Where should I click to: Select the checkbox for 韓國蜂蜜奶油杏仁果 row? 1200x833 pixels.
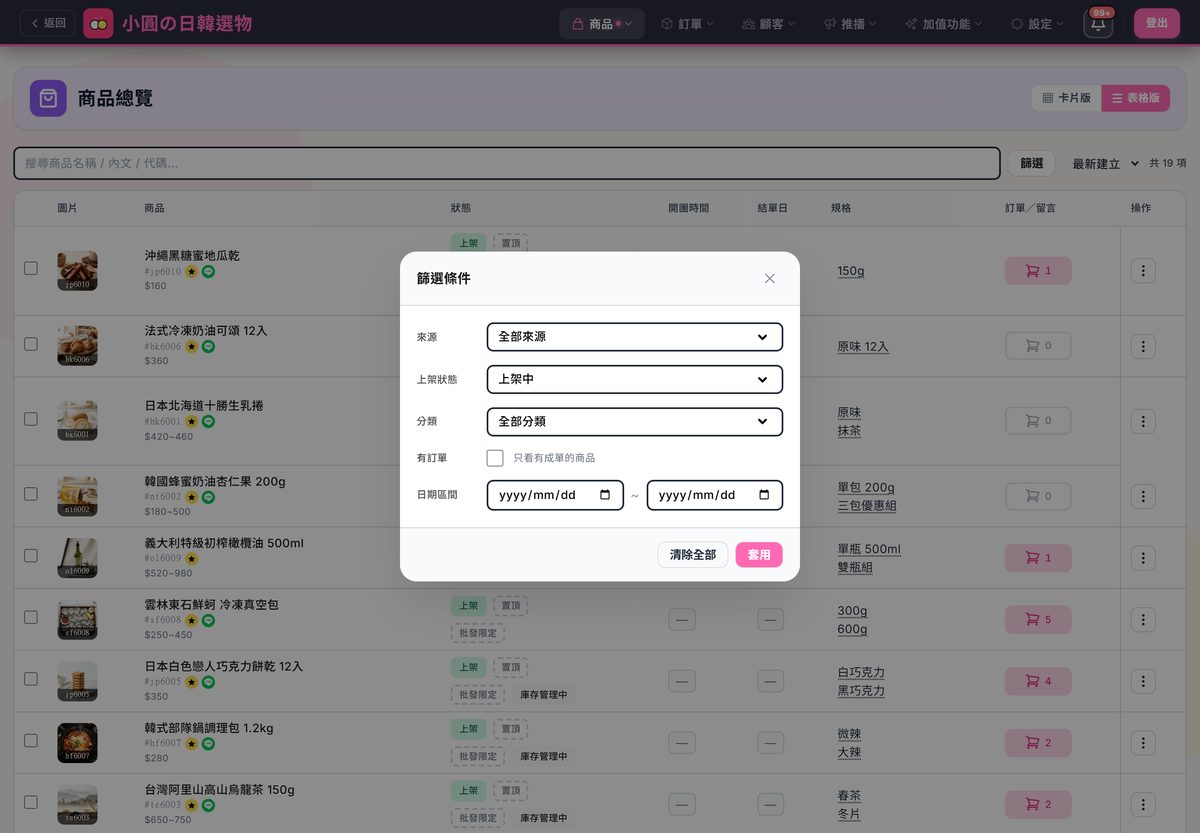[x=31, y=494]
